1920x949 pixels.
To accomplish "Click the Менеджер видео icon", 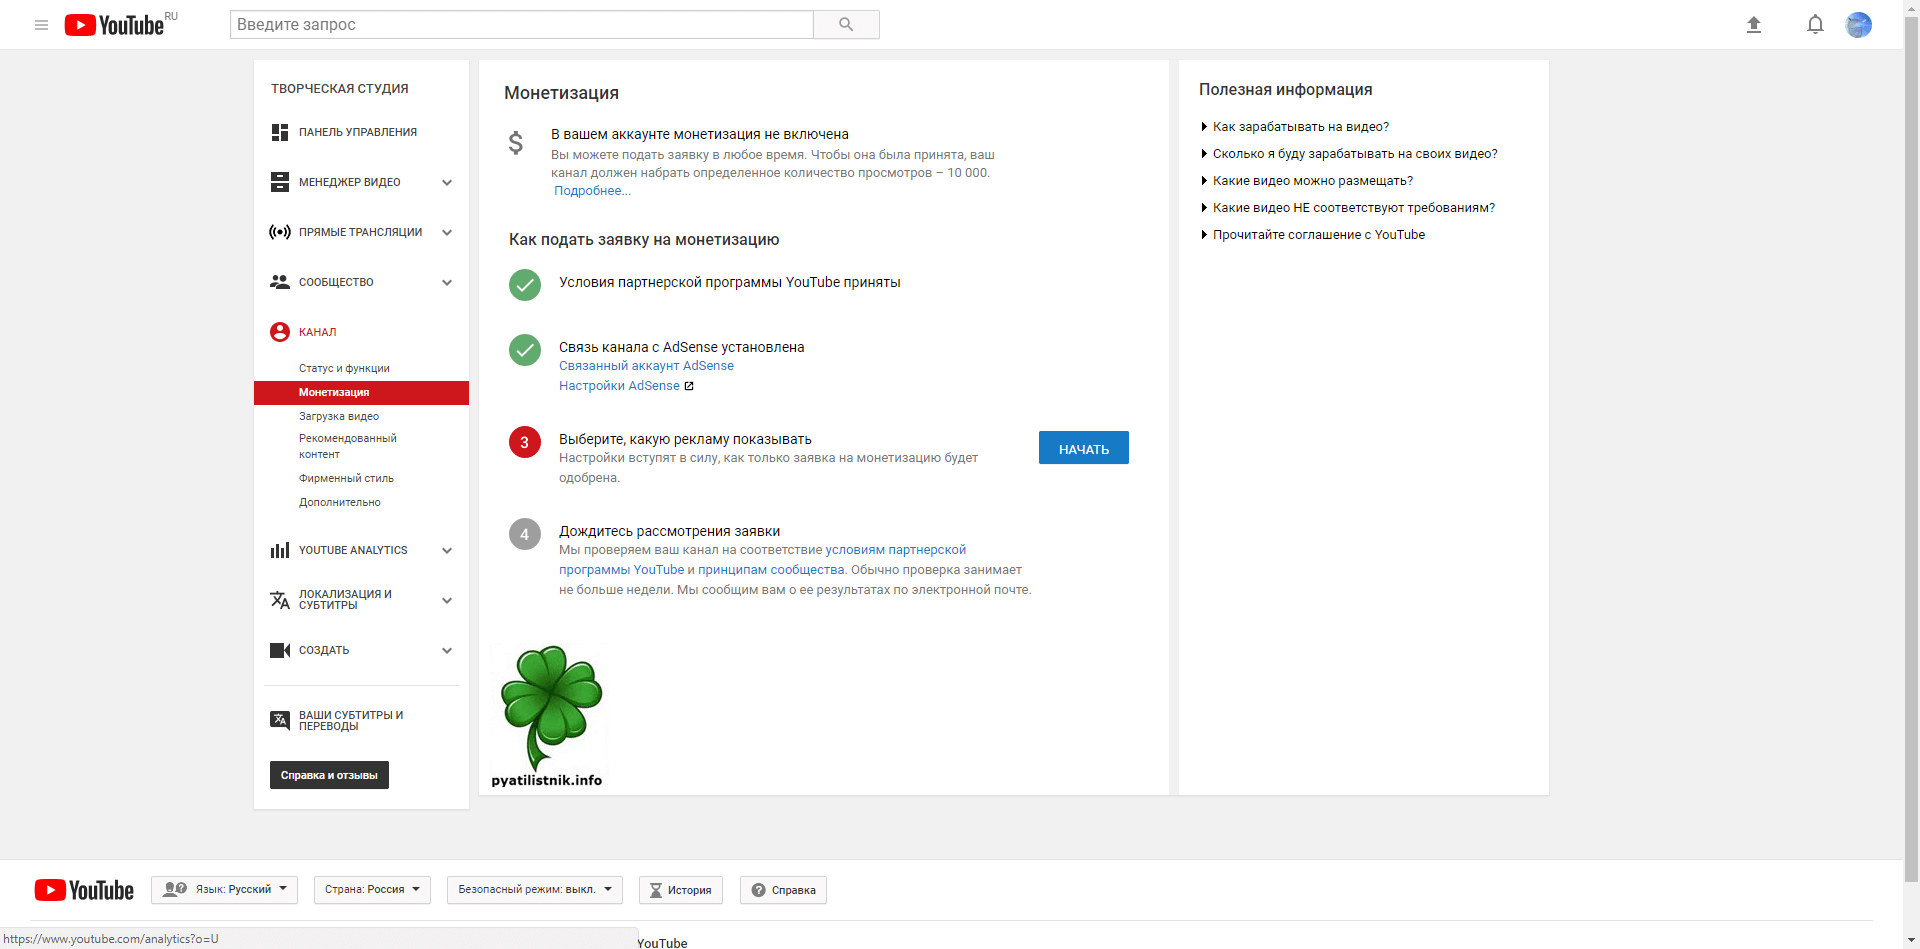I will tap(280, 182).
